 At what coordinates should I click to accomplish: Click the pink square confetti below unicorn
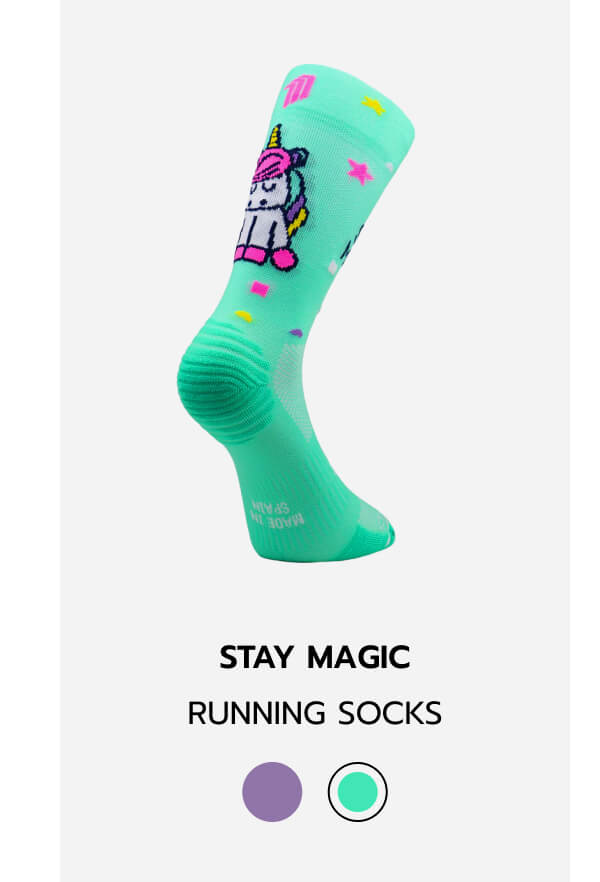[259, 289]
